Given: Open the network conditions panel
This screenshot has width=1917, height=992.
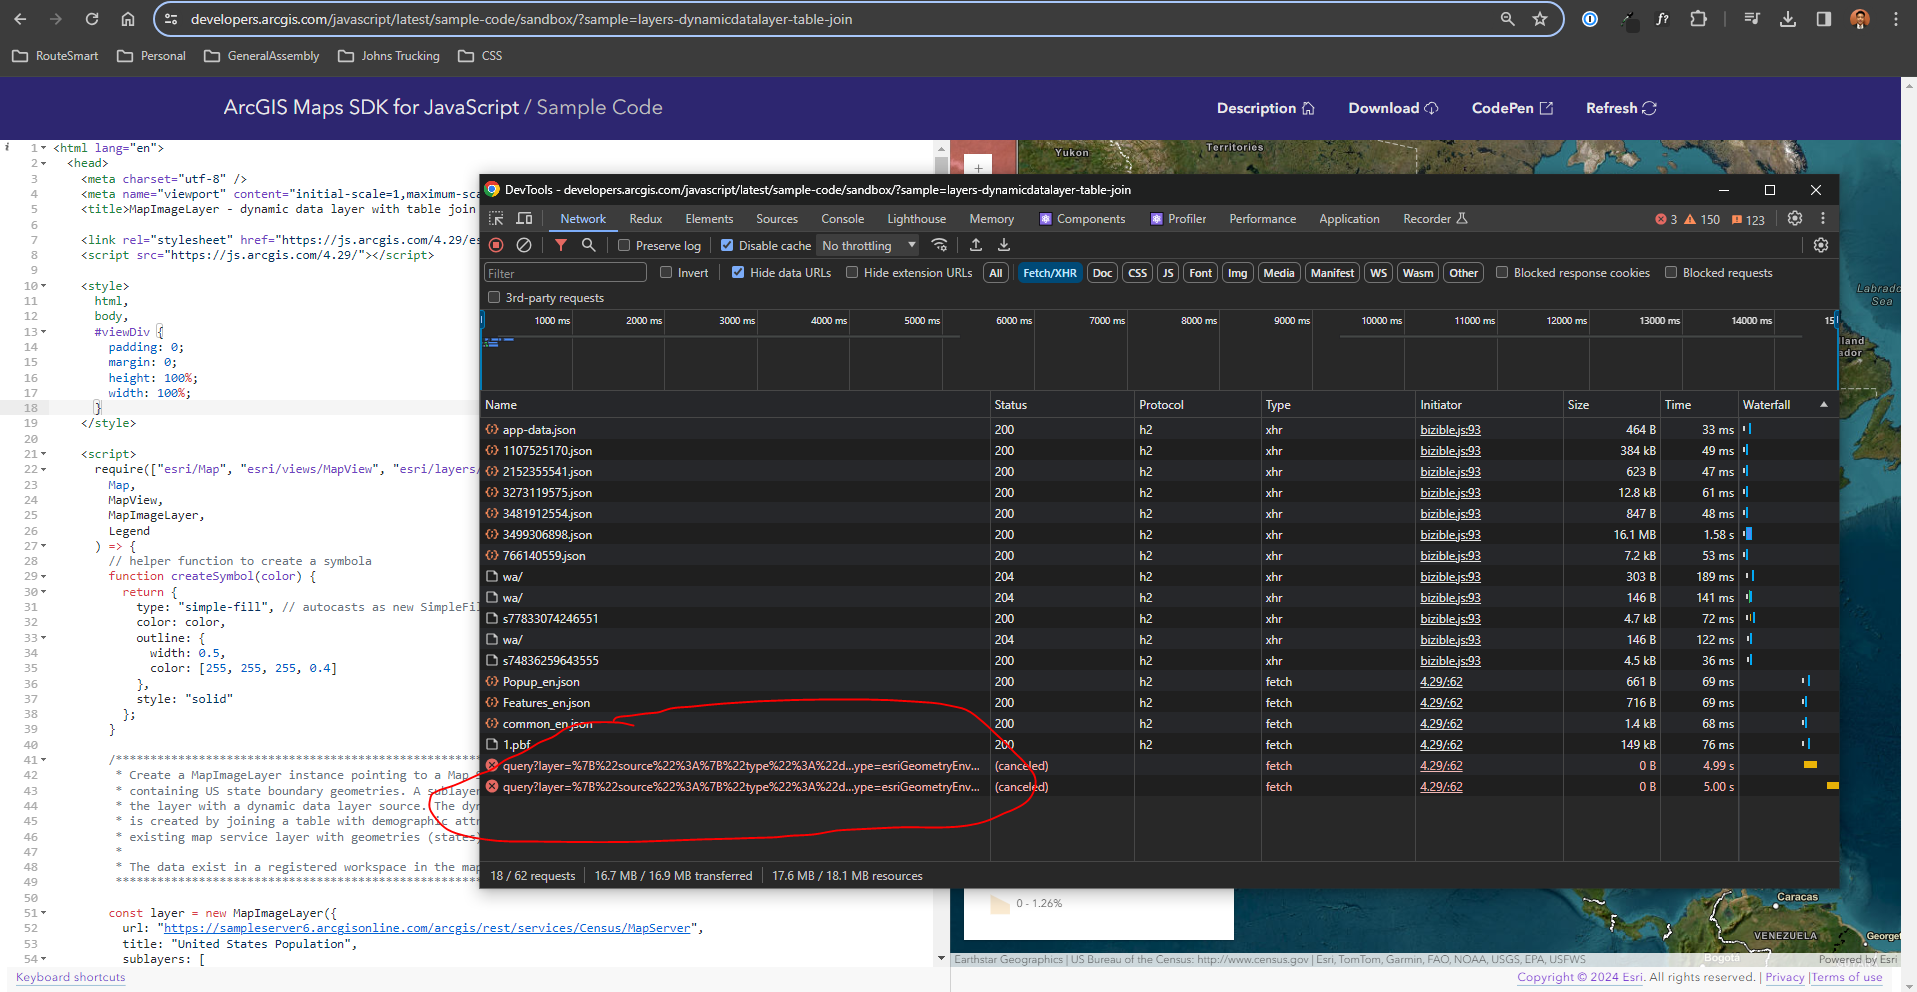Looking at the screenshot, I should click(940, 245).
